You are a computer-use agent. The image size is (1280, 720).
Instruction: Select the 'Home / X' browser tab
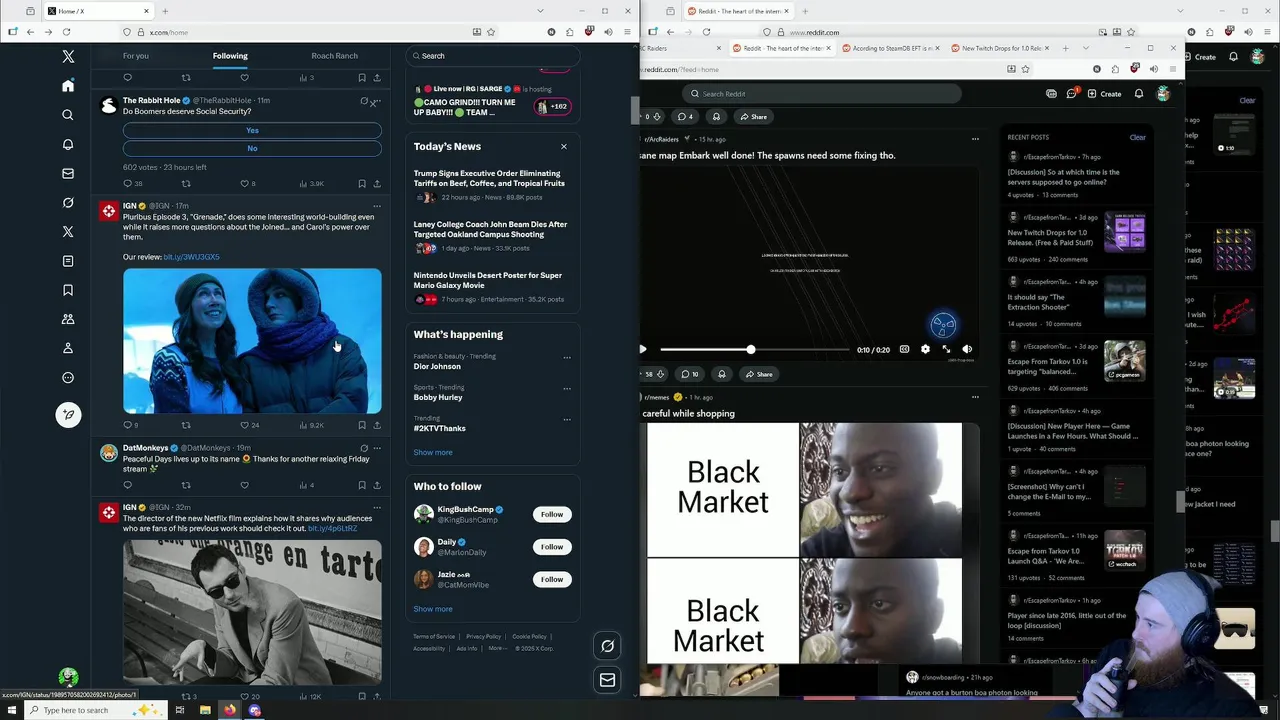pyautogui.click(x=98, y=11)
